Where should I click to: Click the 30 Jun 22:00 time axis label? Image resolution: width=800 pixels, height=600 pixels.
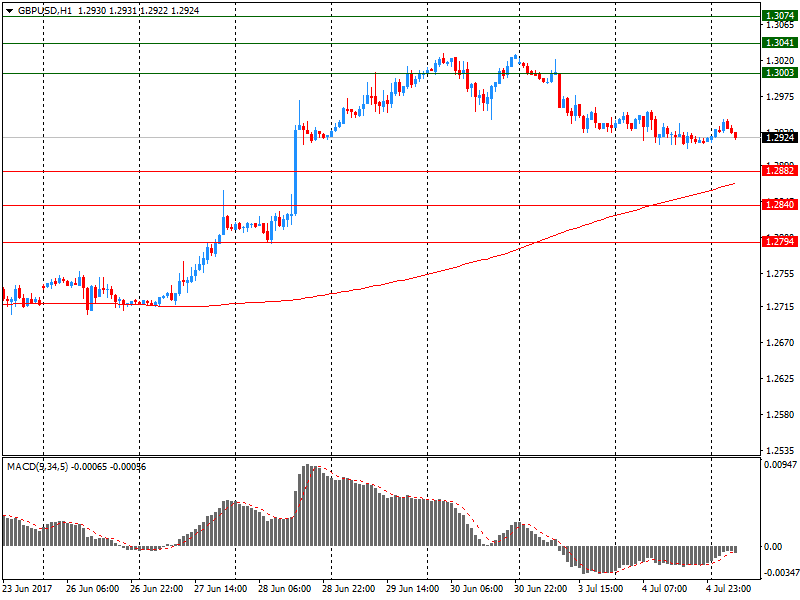pyautogui.click(x=541, y=589)
